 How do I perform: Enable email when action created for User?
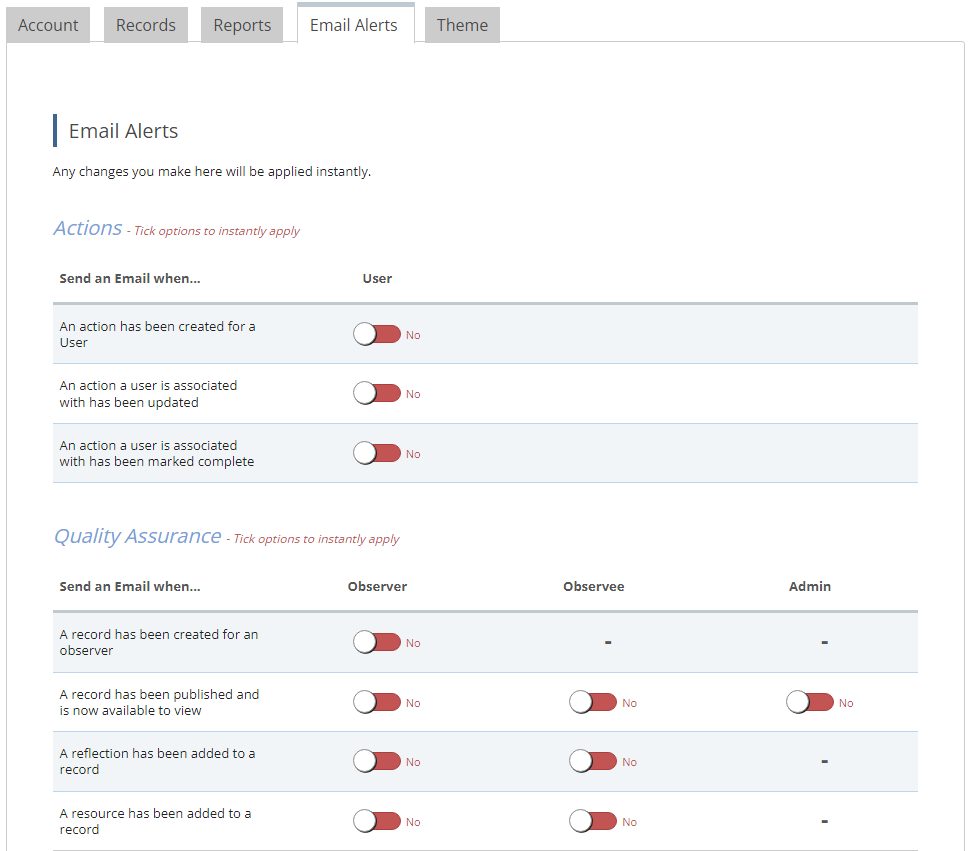[x=377, y=335]
